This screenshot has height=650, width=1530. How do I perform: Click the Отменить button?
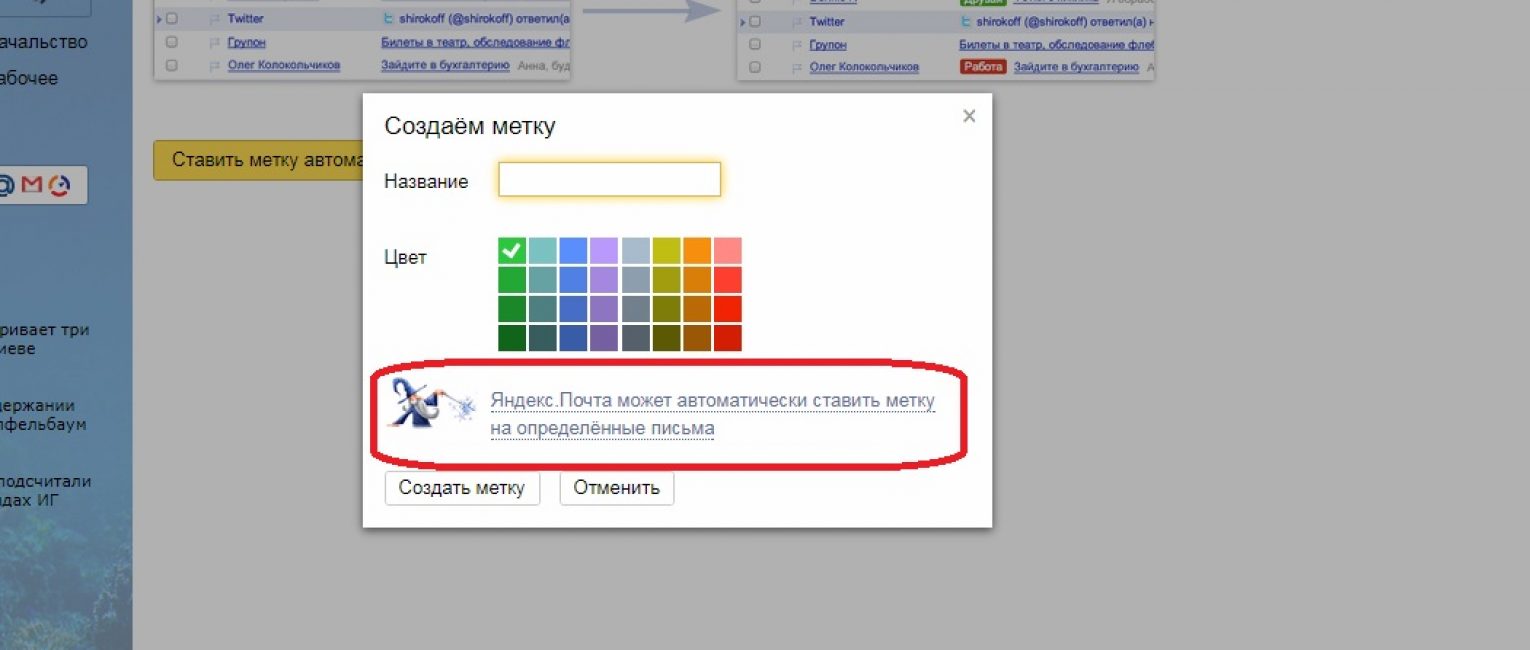617,488
